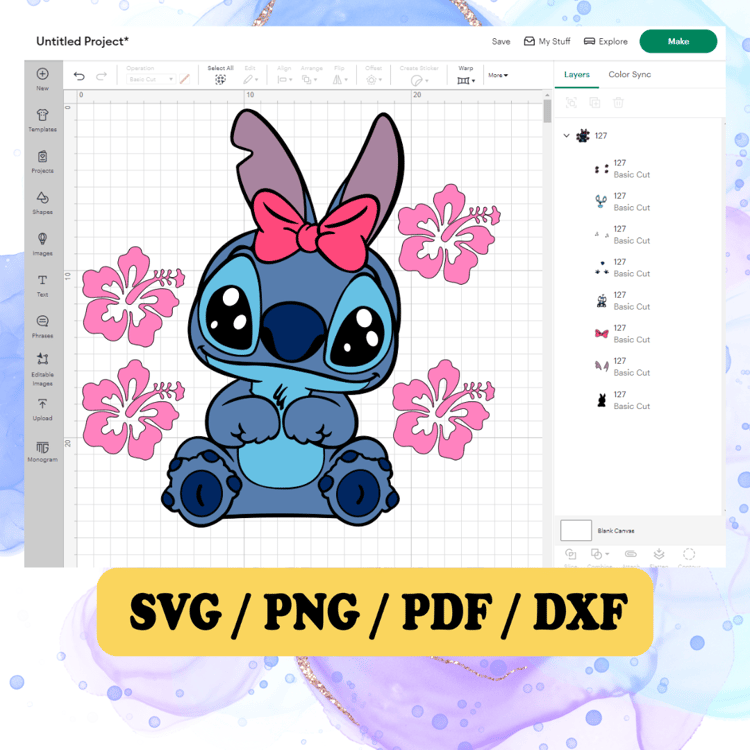Undo the last action
This screenshot has width=750, height=750.
click(79, 76)
